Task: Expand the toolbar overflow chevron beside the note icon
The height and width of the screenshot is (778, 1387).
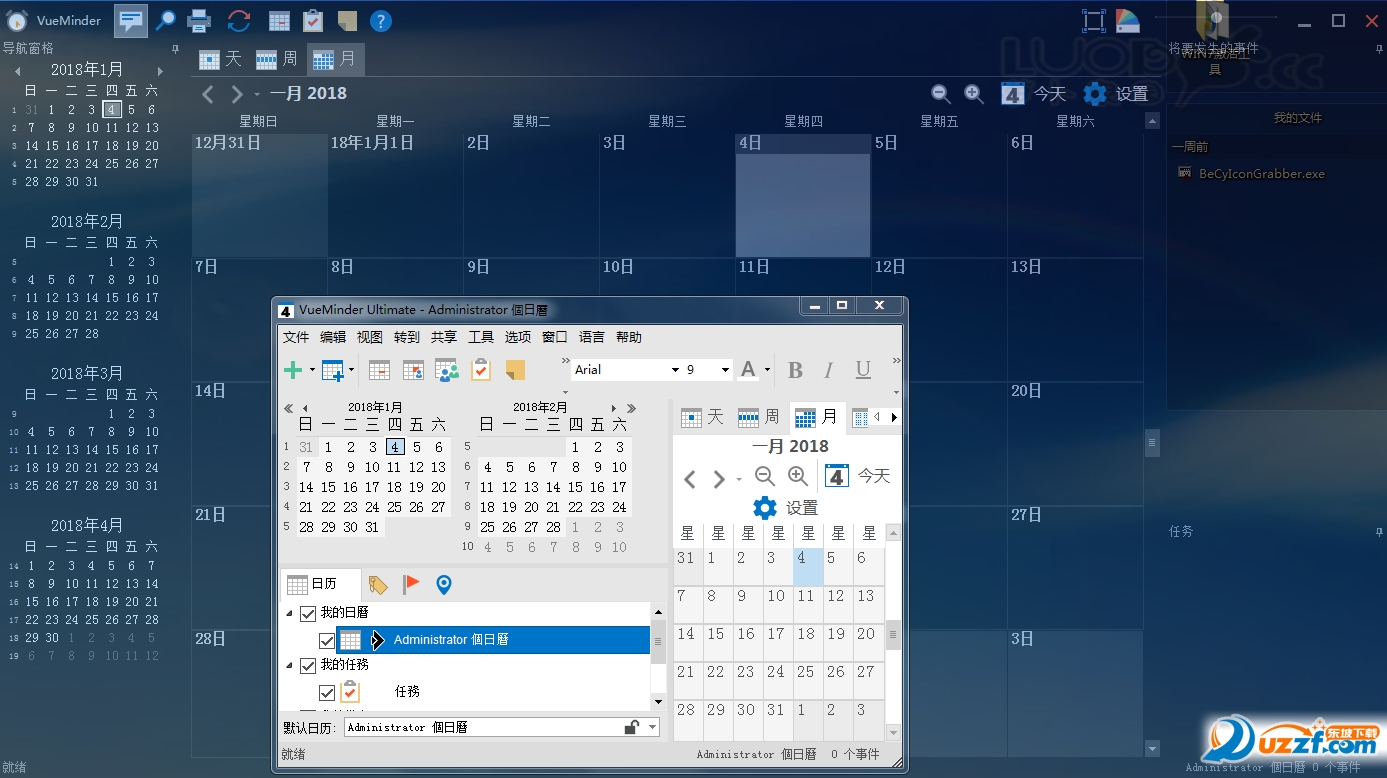Action: (565, 361)
